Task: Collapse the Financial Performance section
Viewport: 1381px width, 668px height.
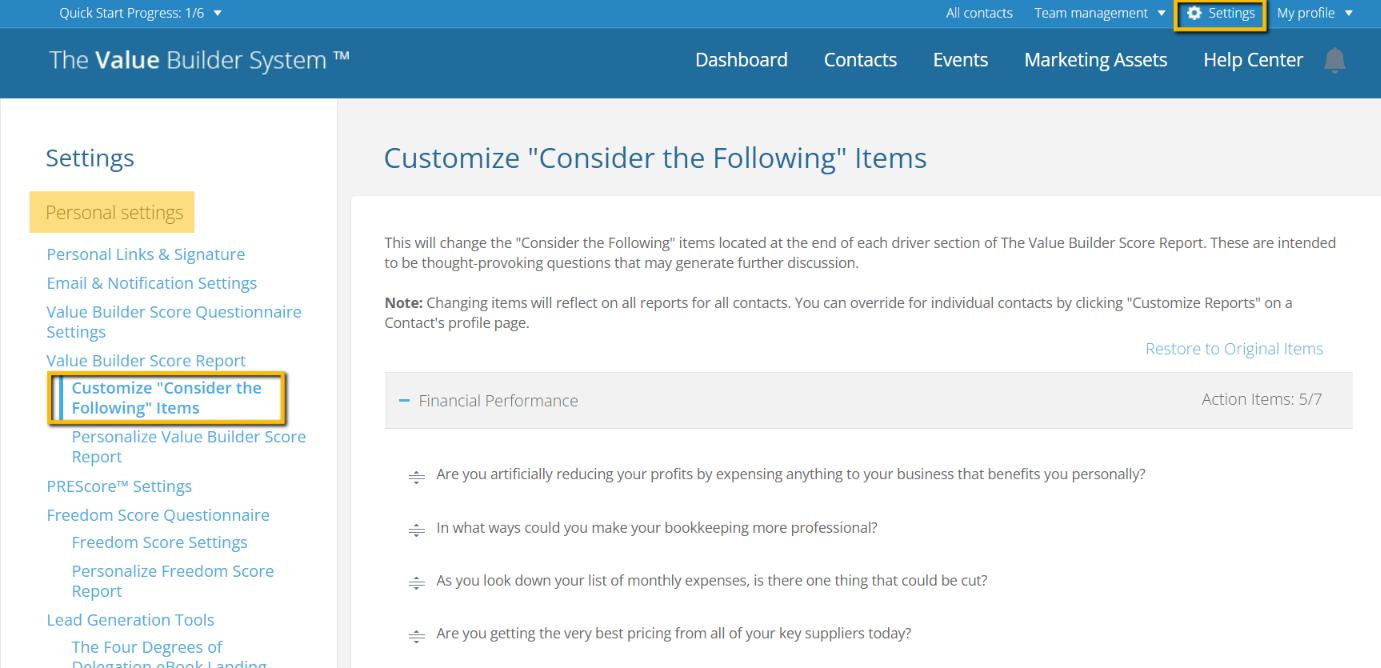Action: point(404,399)
